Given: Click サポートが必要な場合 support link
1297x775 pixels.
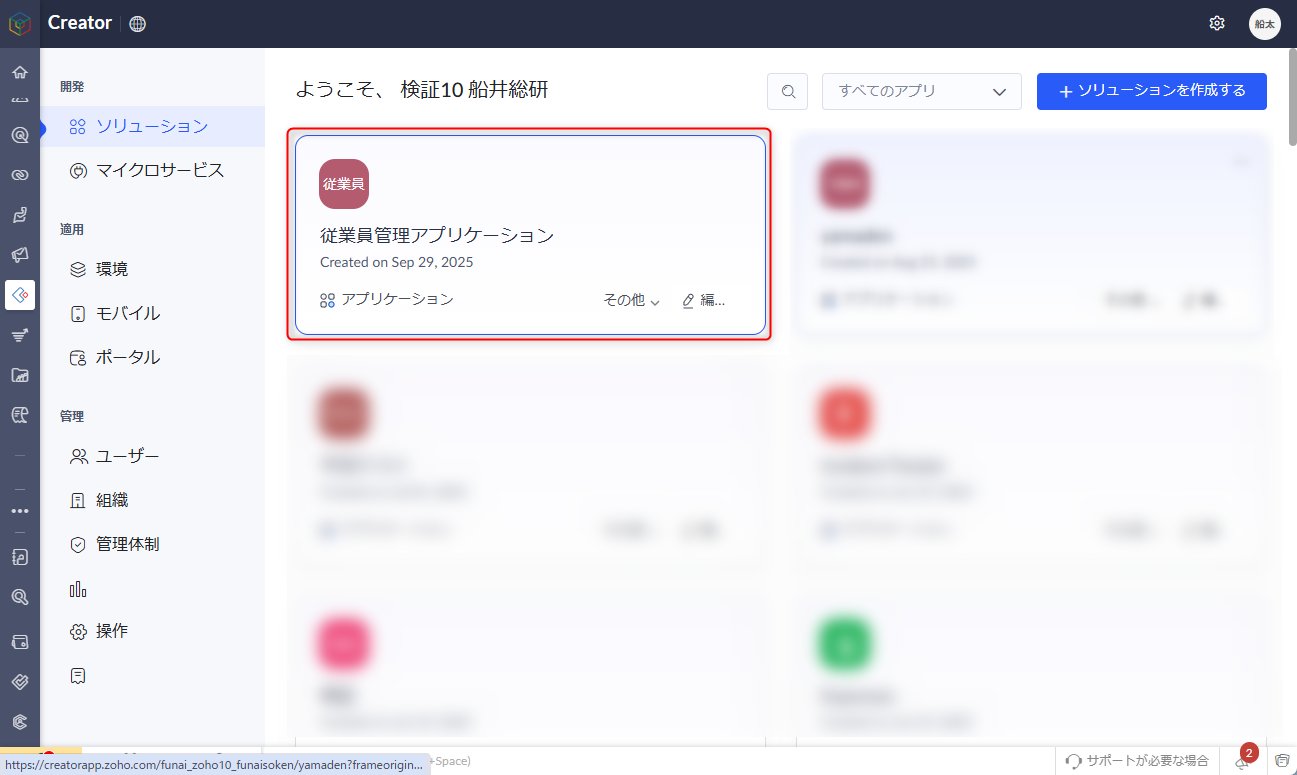Looking at the screenshot, I should pyautogui.click(x=1137, y=760).
